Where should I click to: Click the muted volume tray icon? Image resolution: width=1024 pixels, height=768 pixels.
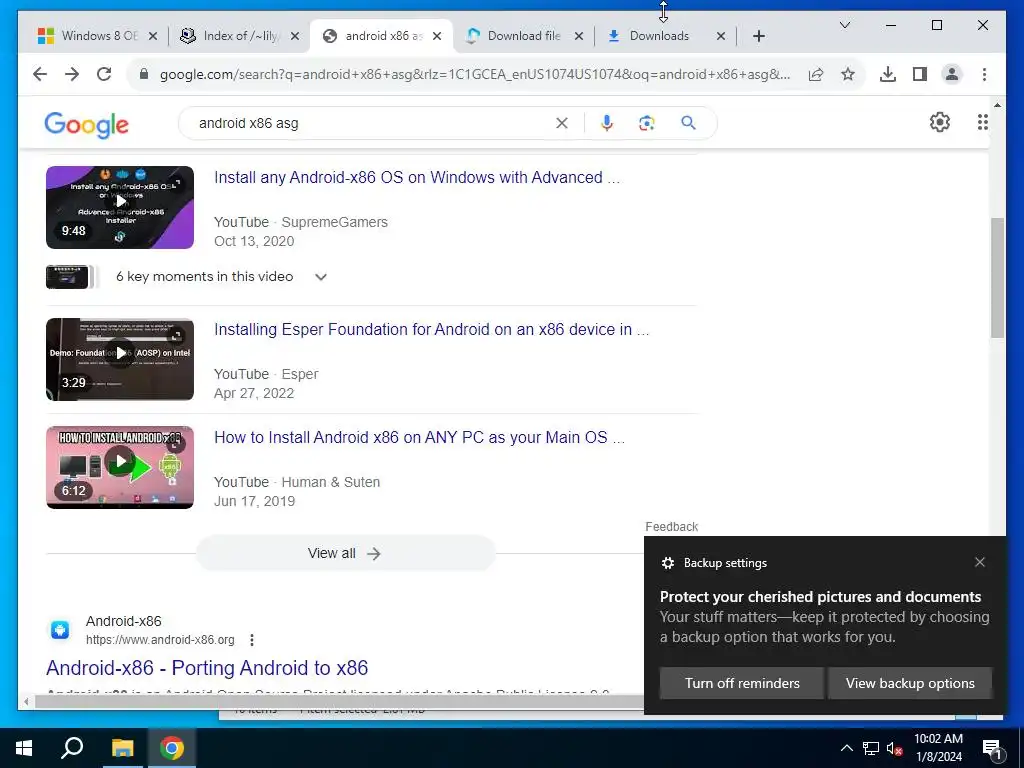point(895,748)
